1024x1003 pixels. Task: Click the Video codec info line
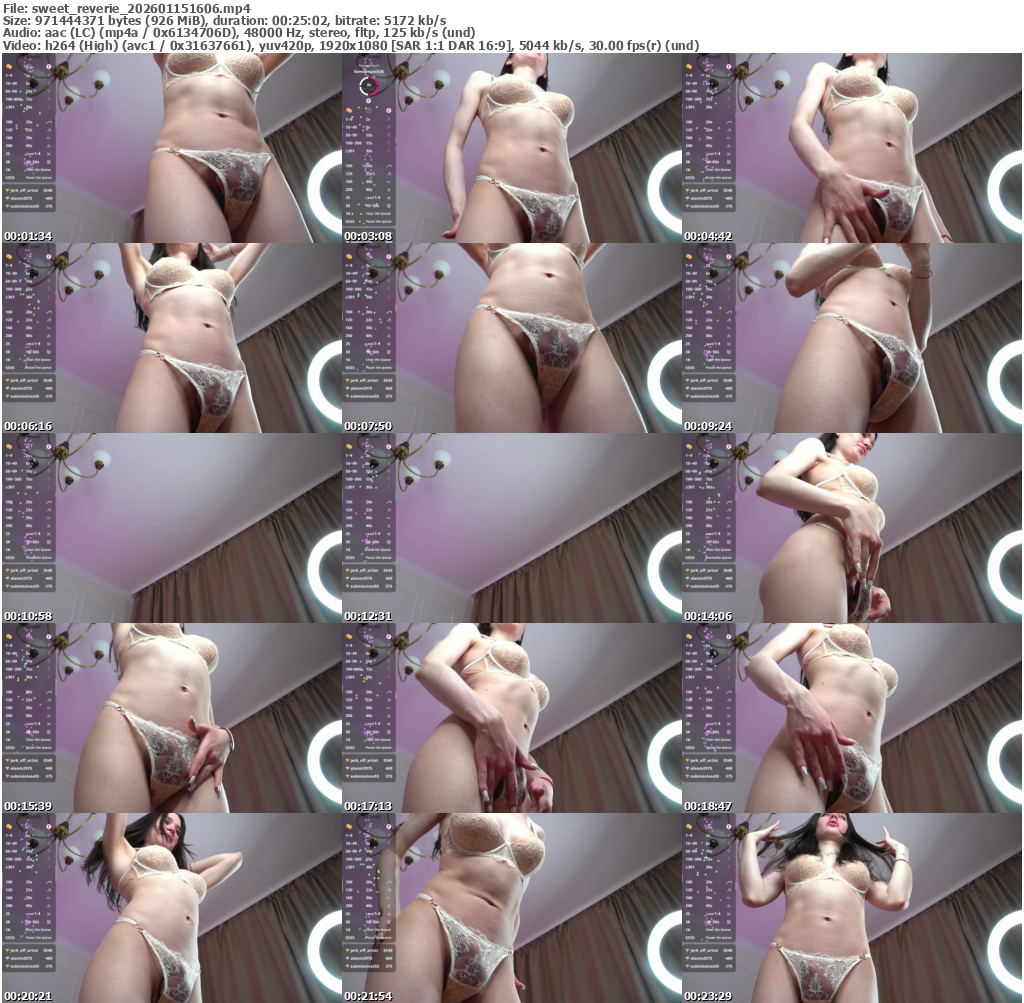click(350, 45)
